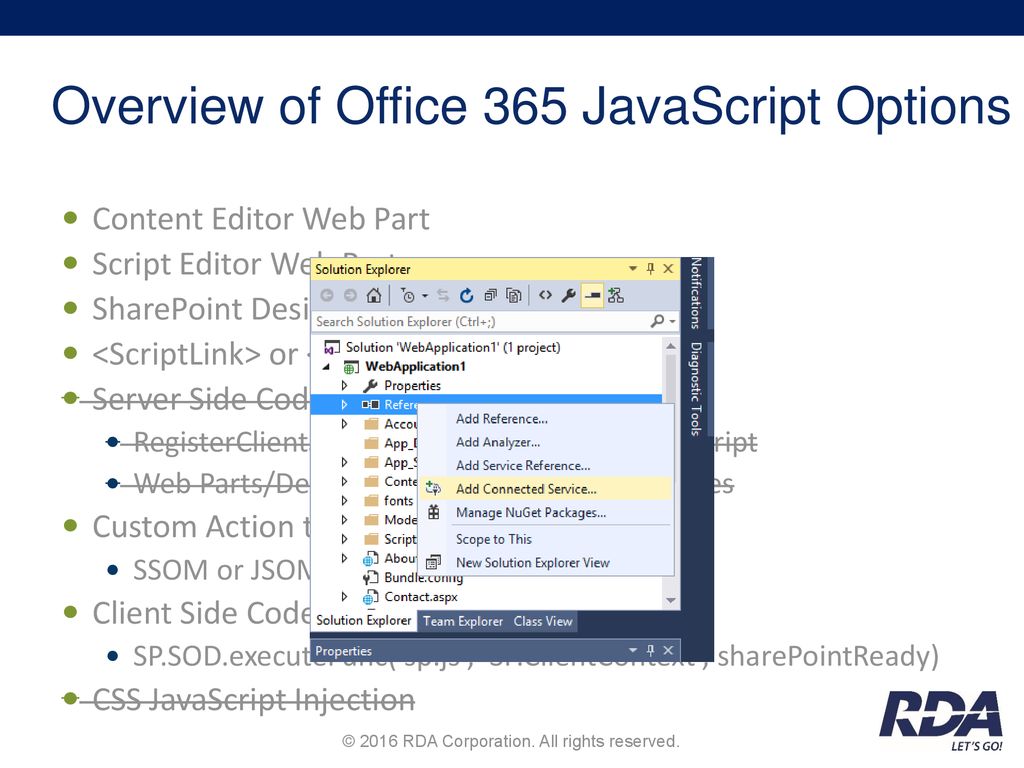Click the magnifier search icon in search box
This screenshot has width=1024, height=768.
pos(658,321)
